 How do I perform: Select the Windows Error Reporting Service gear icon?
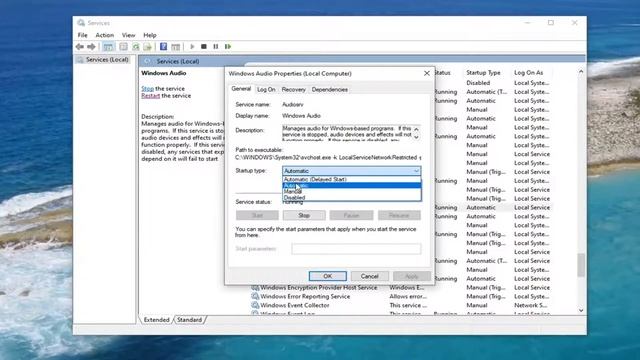(x=255, y=296)
